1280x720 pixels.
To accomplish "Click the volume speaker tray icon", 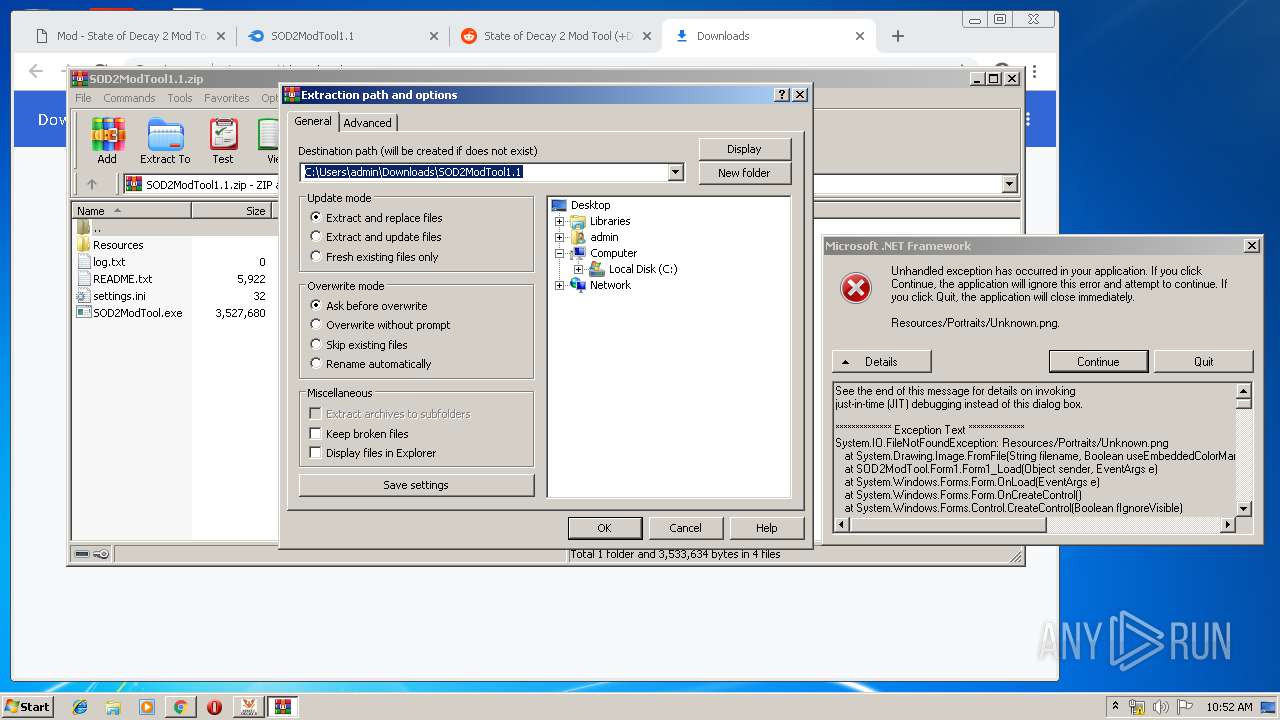I will pyautogui.click(x=1162, y=707).
